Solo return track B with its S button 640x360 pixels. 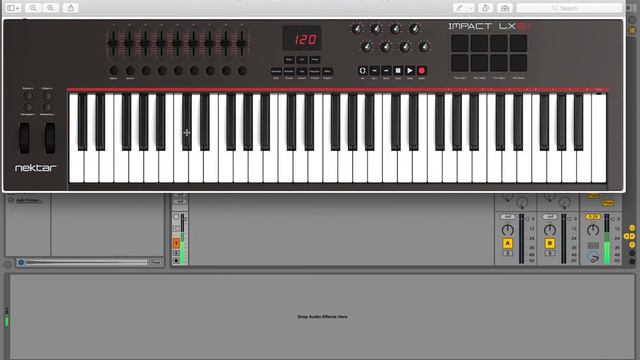pos(550,253)
